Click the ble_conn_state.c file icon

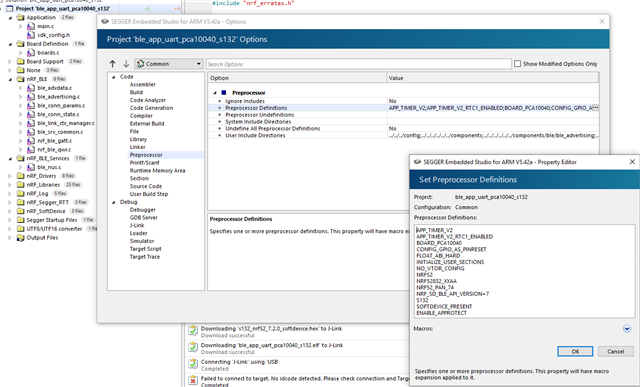point(31,114)
